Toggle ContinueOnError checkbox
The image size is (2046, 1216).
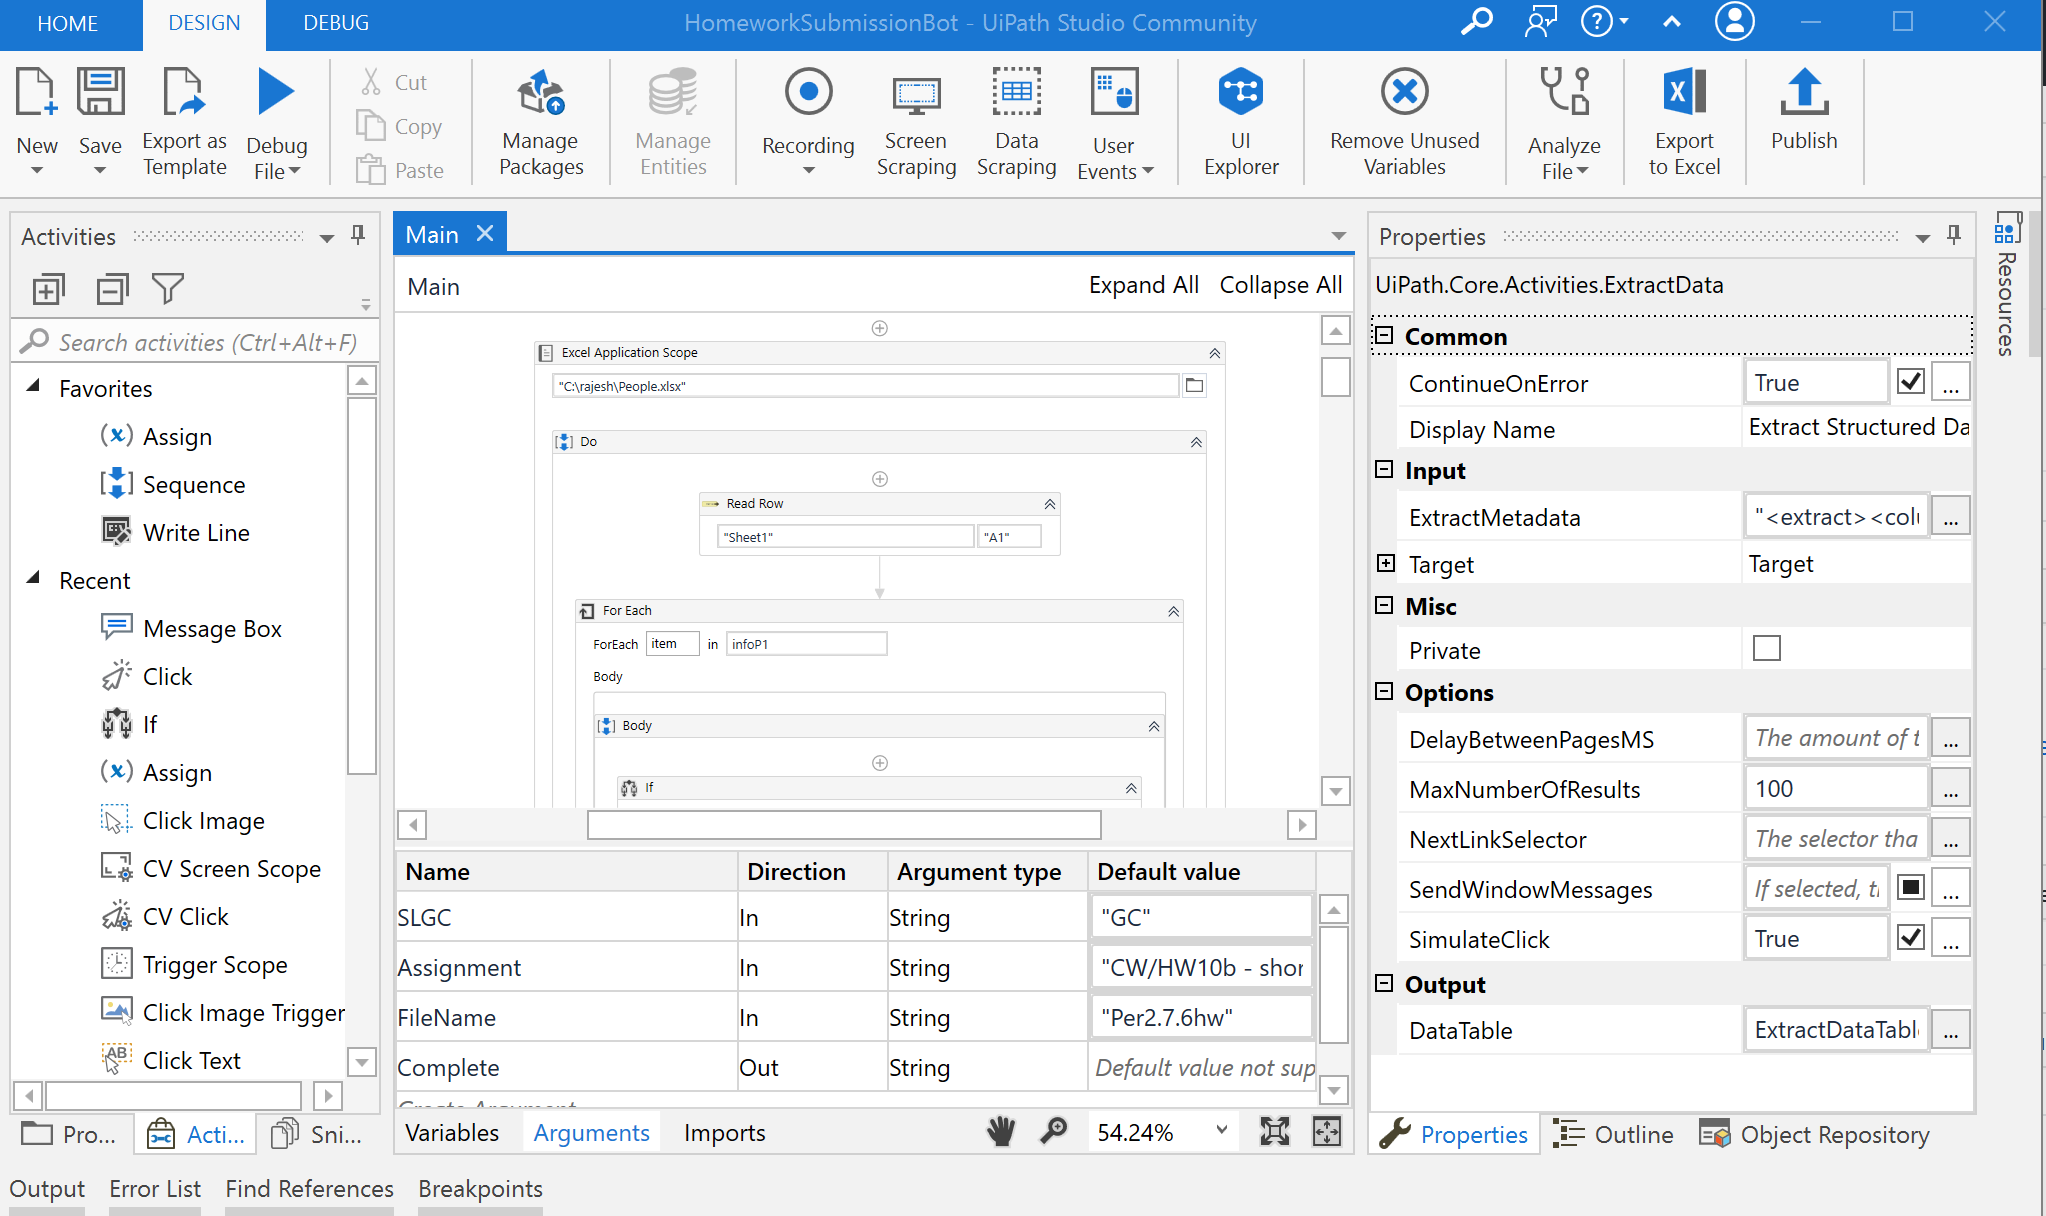[x=1910, y=382]
